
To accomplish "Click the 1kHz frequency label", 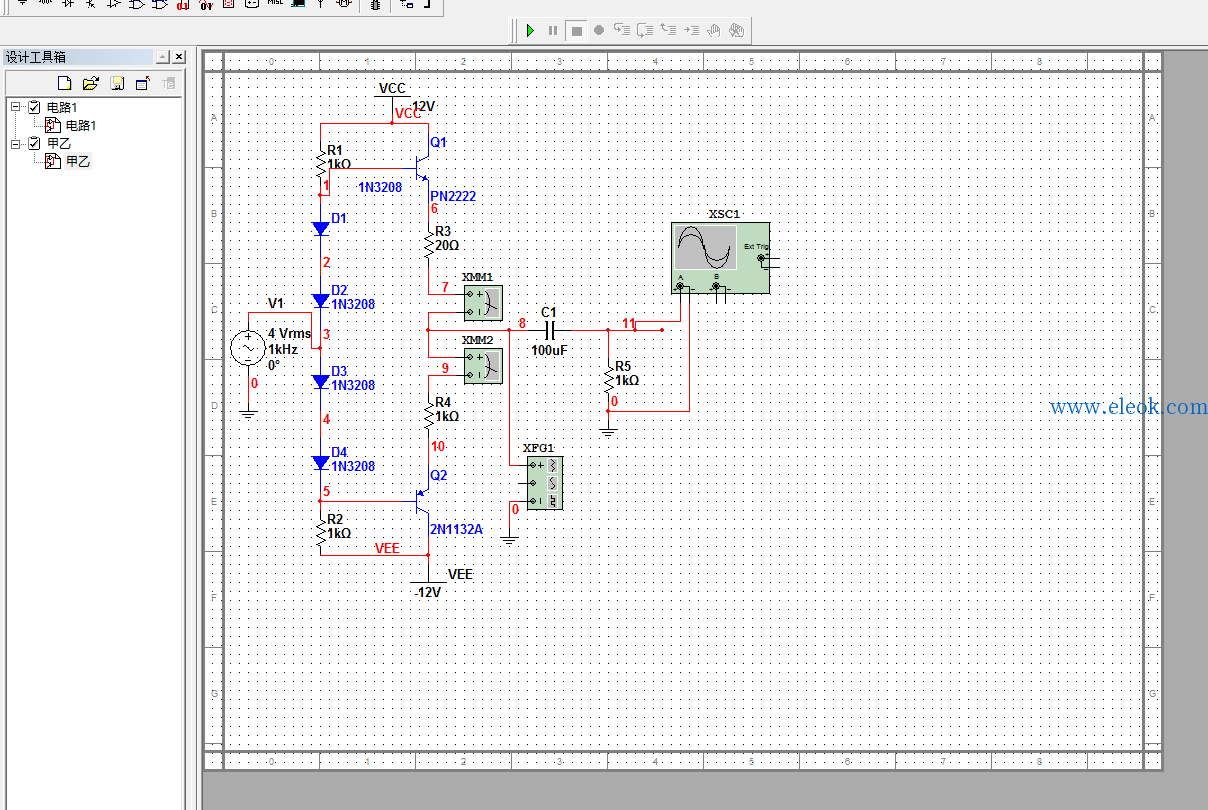I will coord(282,350).
